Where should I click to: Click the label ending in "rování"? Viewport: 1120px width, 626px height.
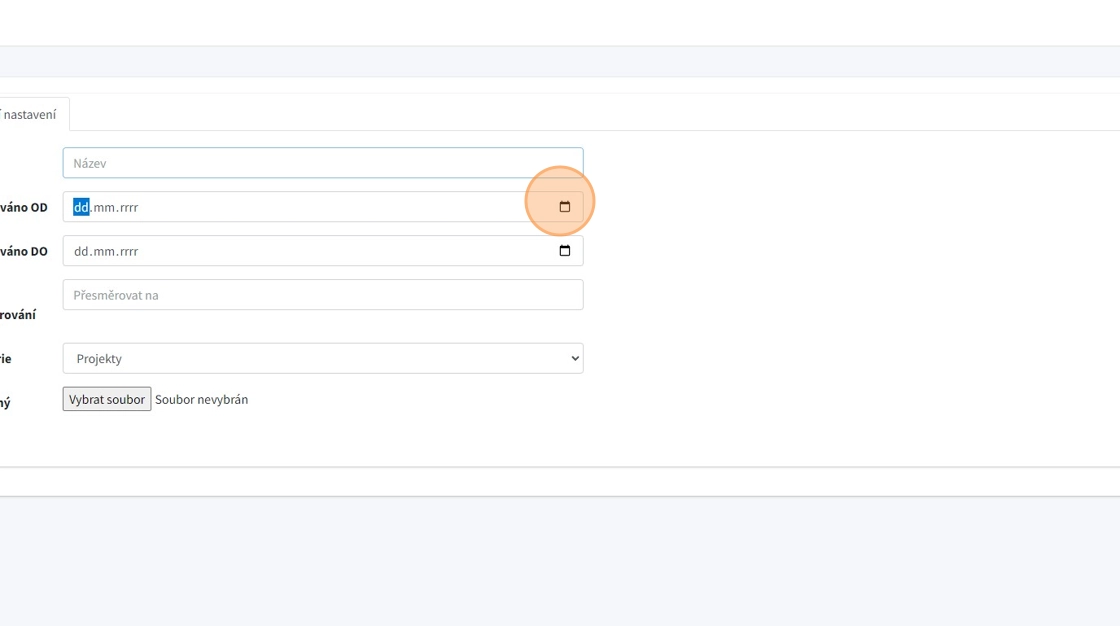[18, 315]
